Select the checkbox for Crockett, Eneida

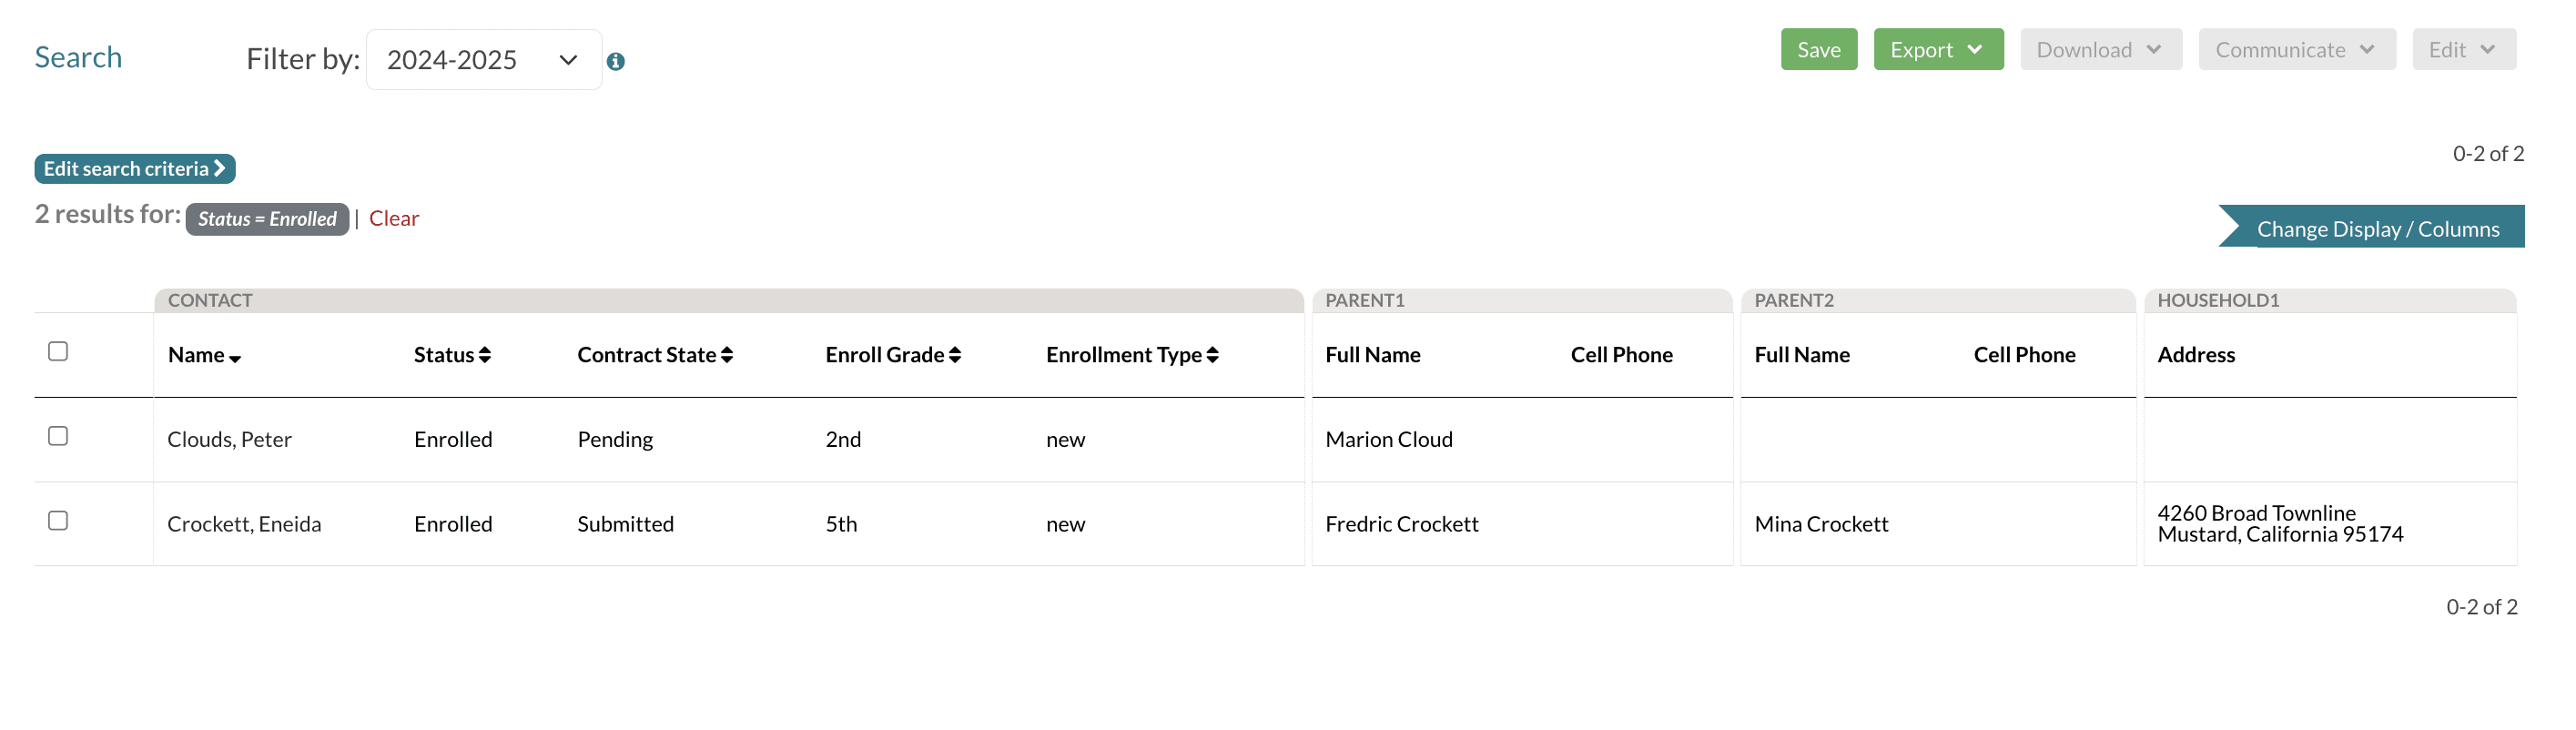click(58, 521)
